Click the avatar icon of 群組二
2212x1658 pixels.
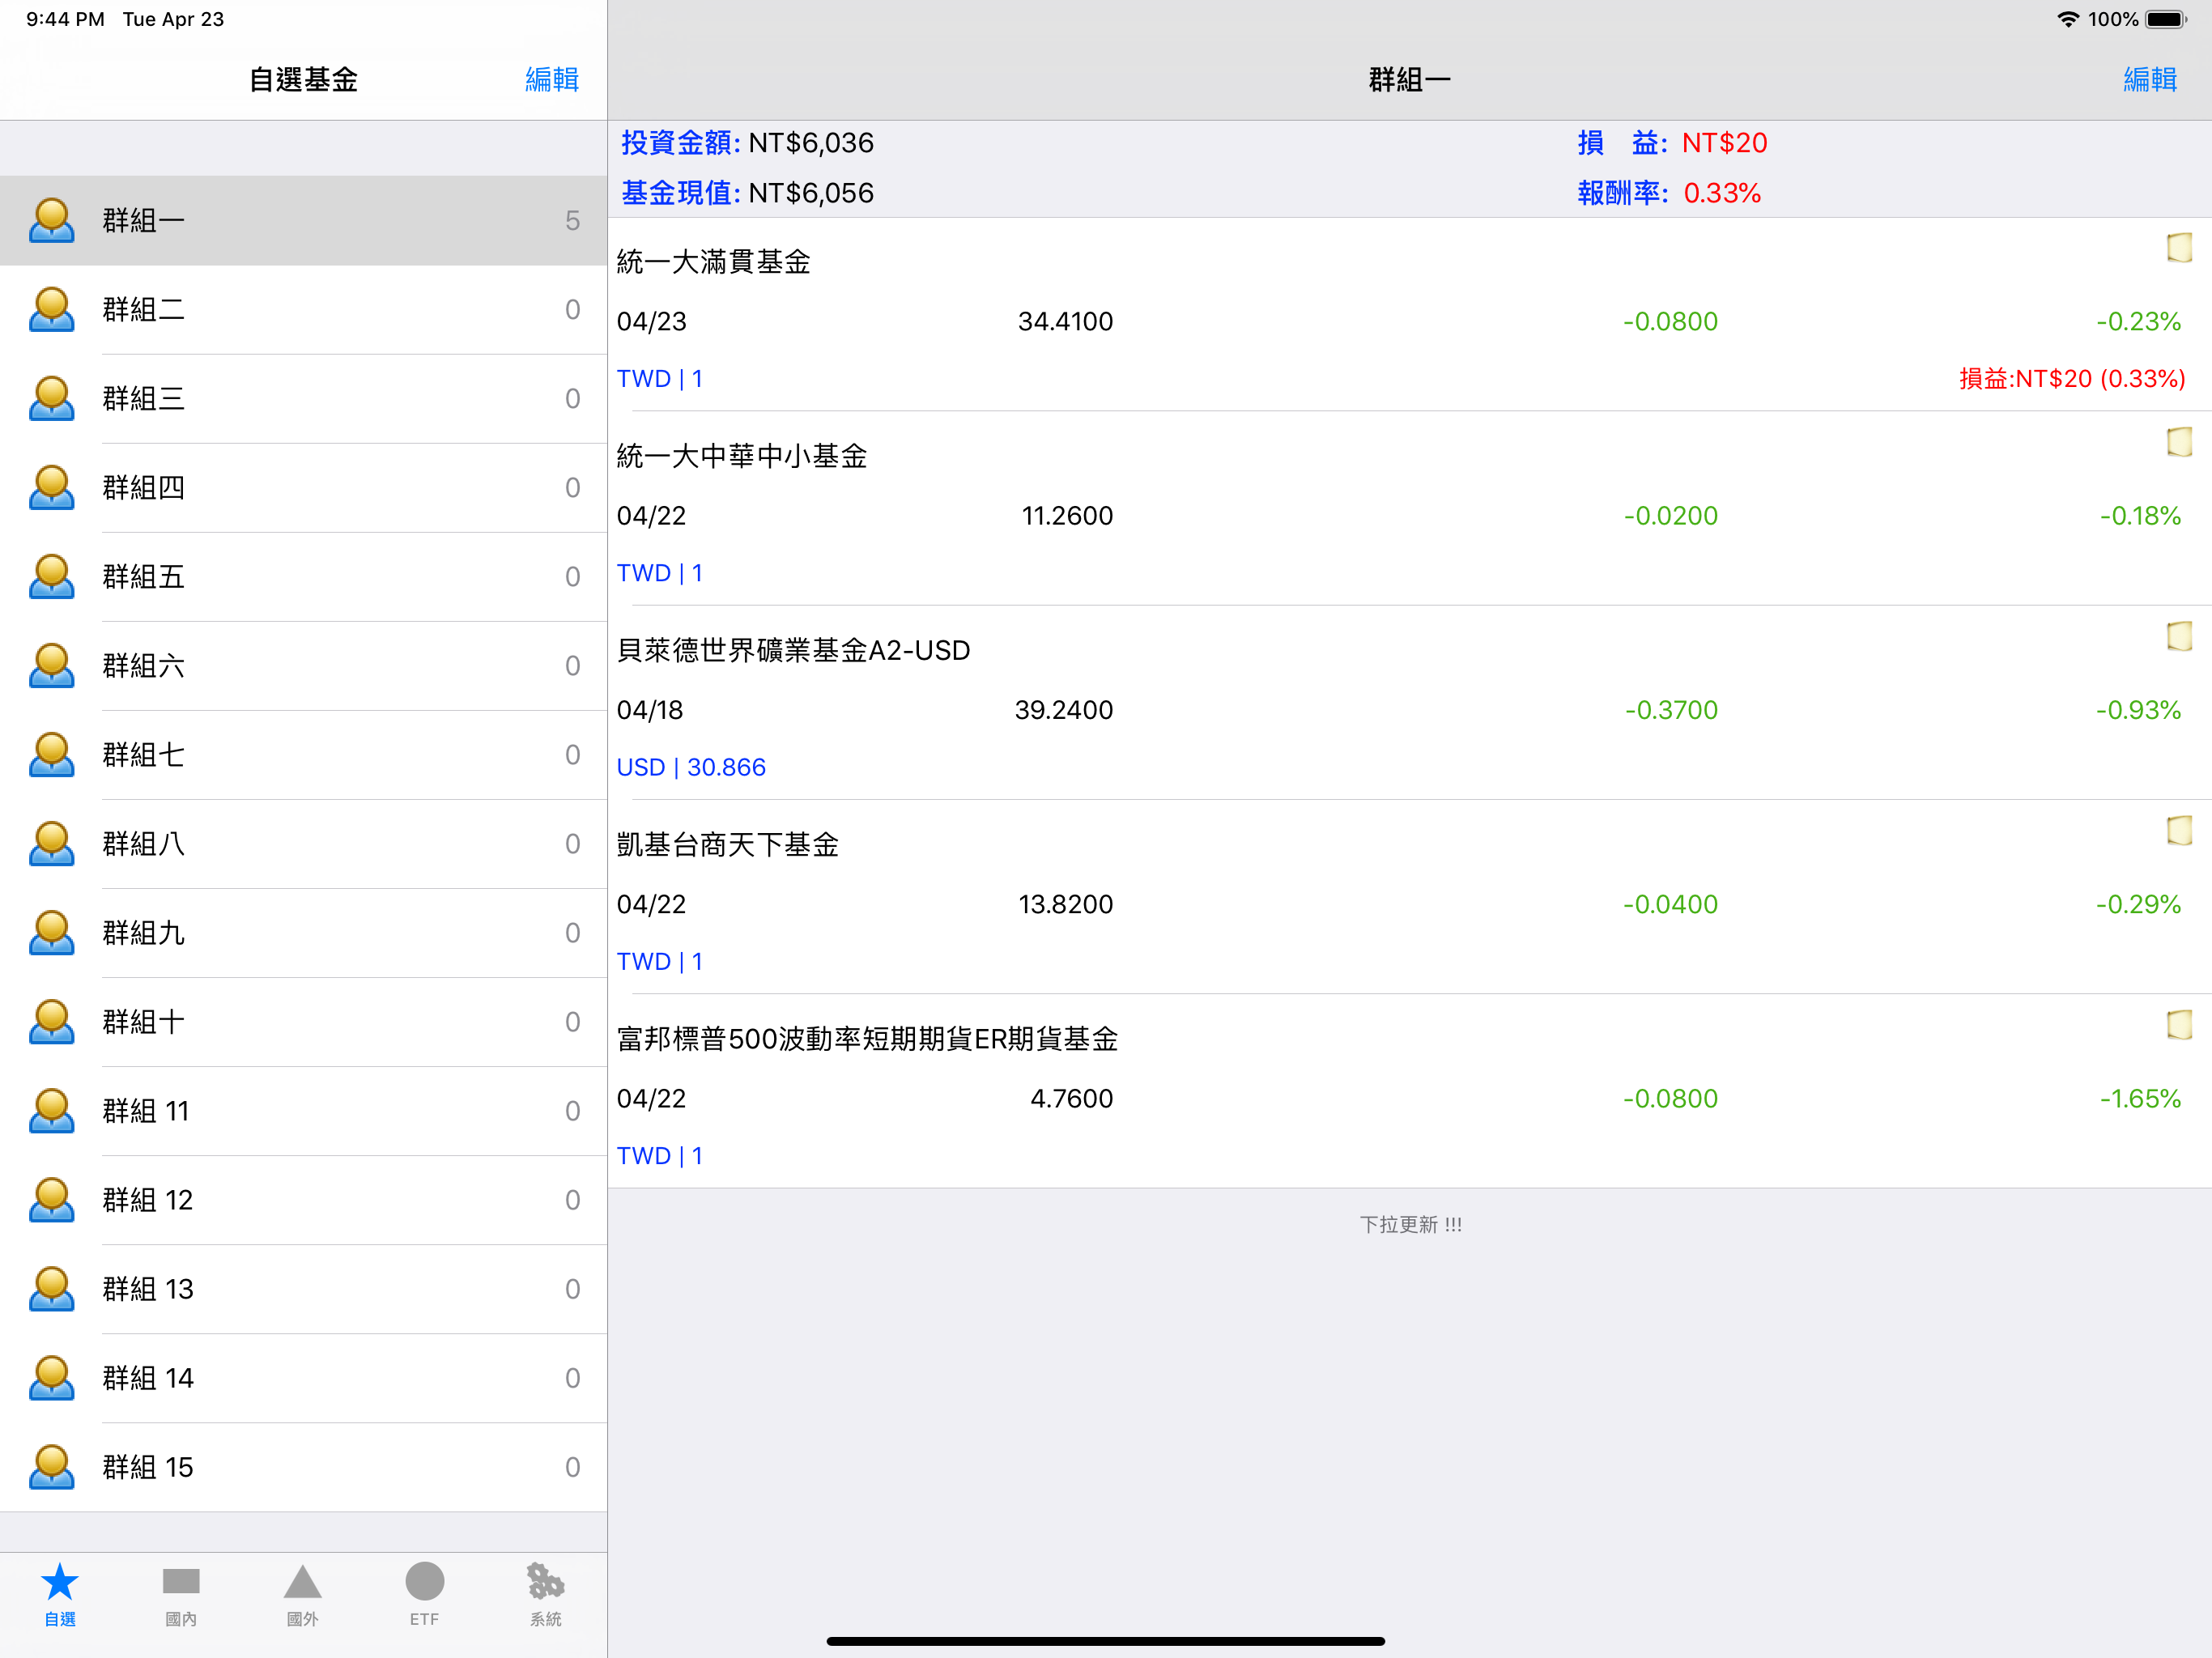pos(52,309)
